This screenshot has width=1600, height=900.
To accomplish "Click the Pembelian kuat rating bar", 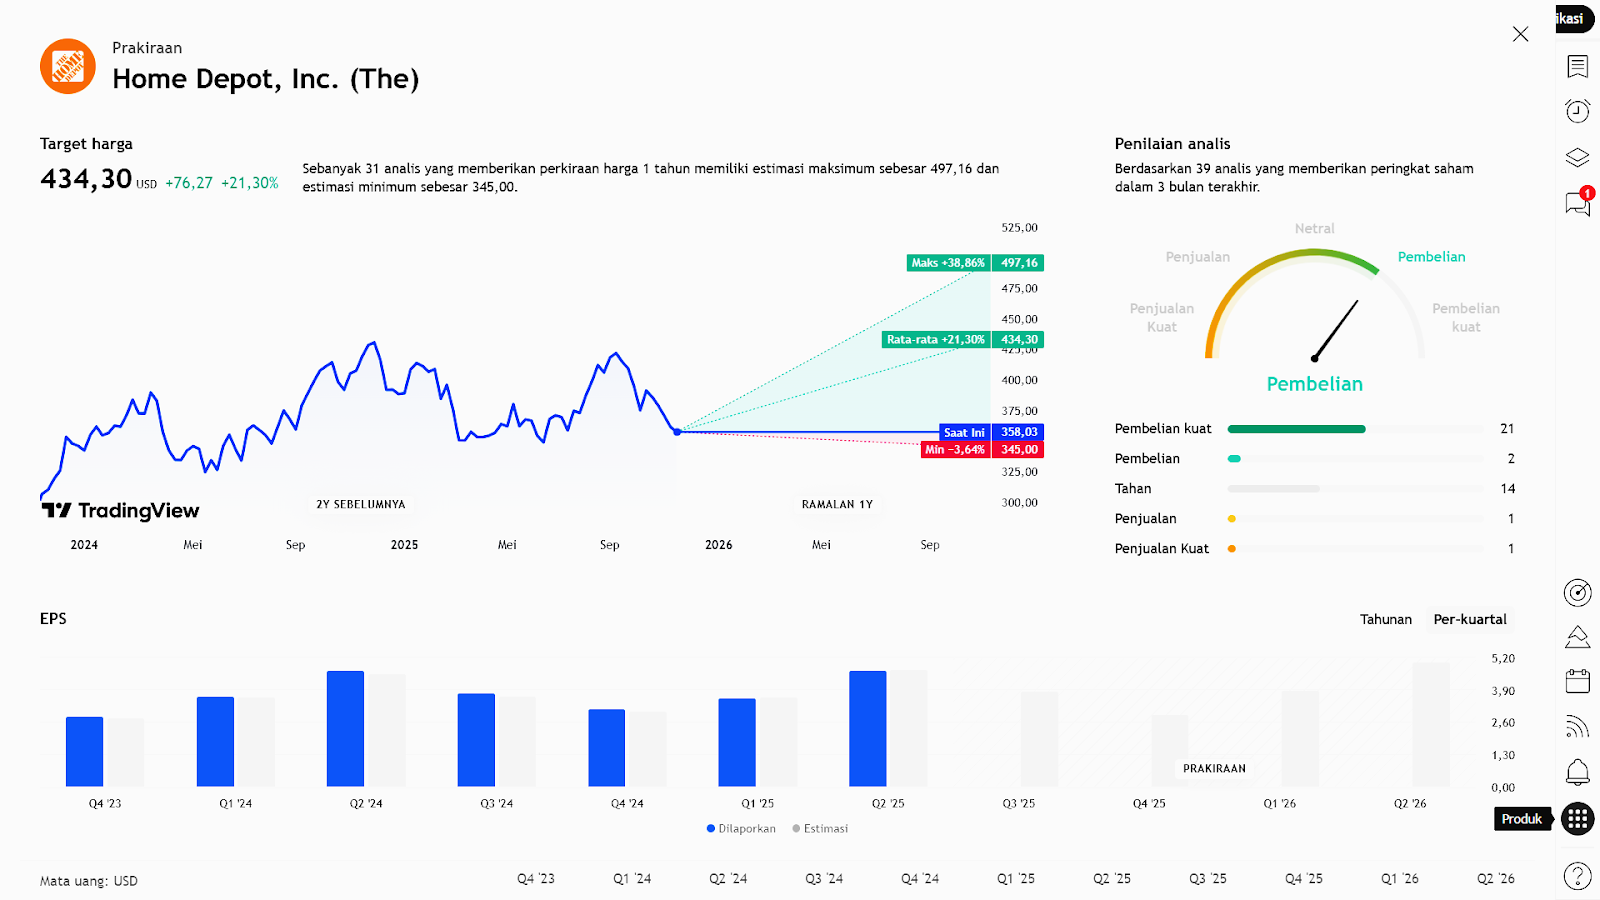I will coord(1296,429).
